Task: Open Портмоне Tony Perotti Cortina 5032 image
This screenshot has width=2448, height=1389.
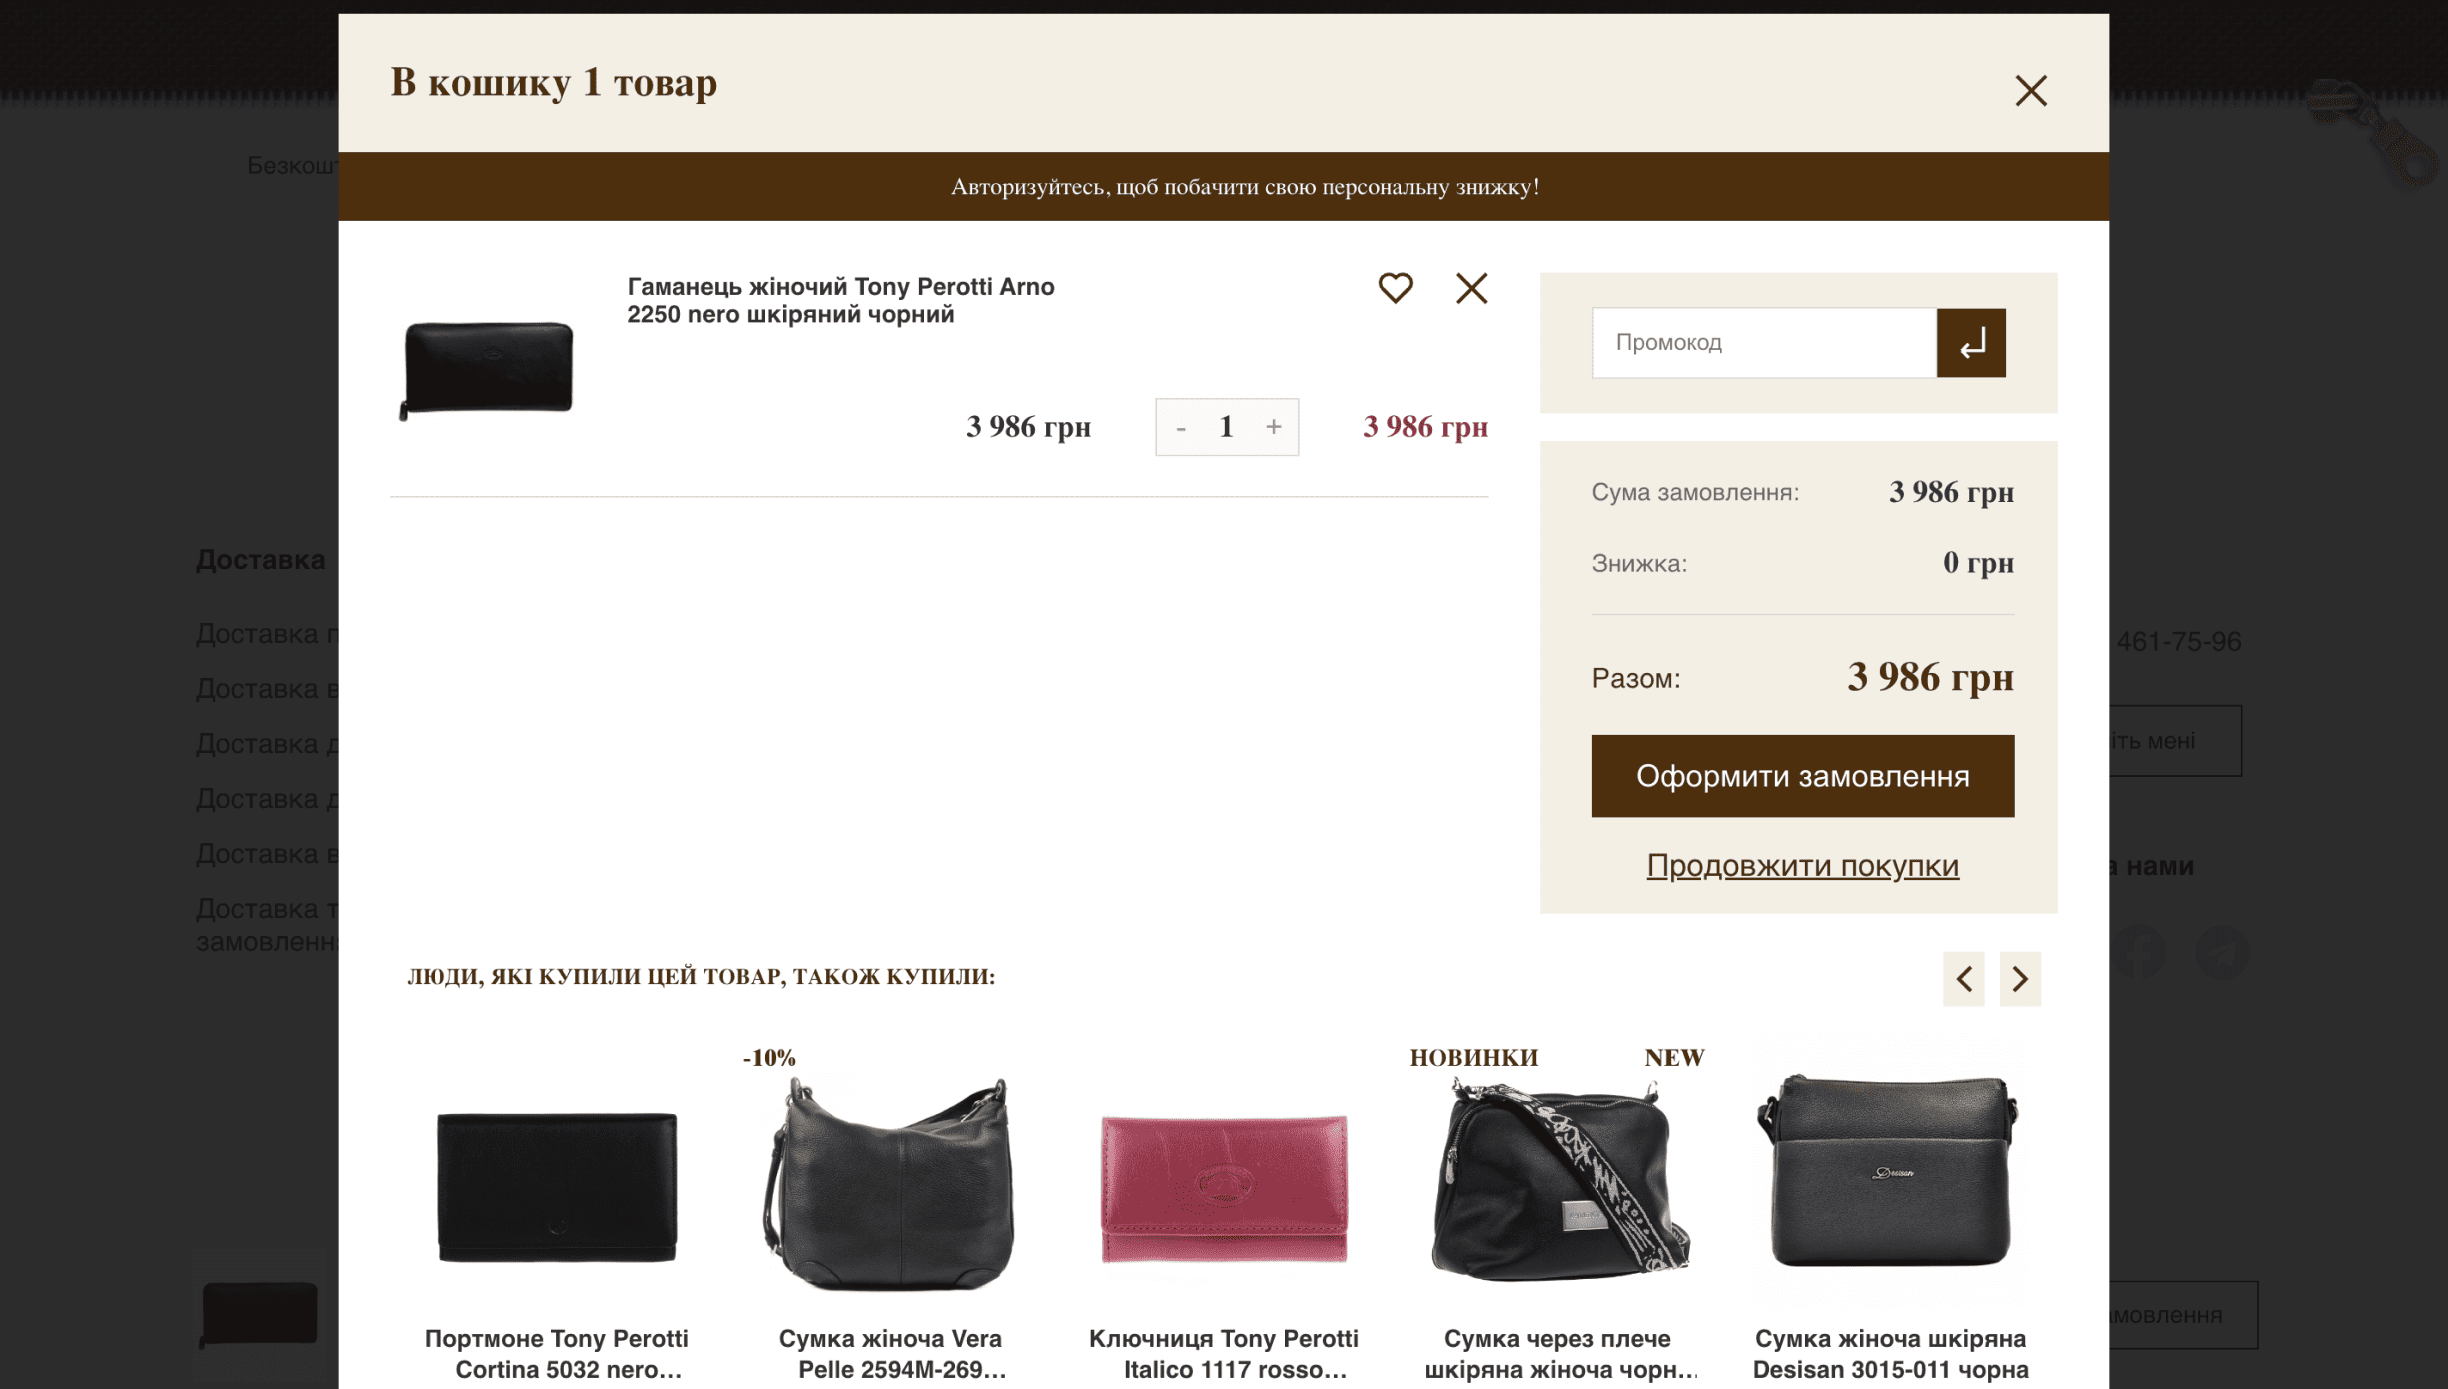Action: pos(557,1186)
